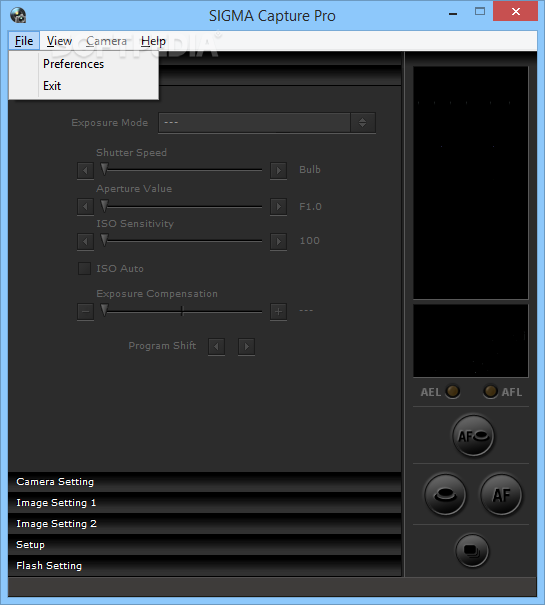The height and width of the screenshot is (605, 545).
Task: Click the shutter release round button
Action: [445, 495]
